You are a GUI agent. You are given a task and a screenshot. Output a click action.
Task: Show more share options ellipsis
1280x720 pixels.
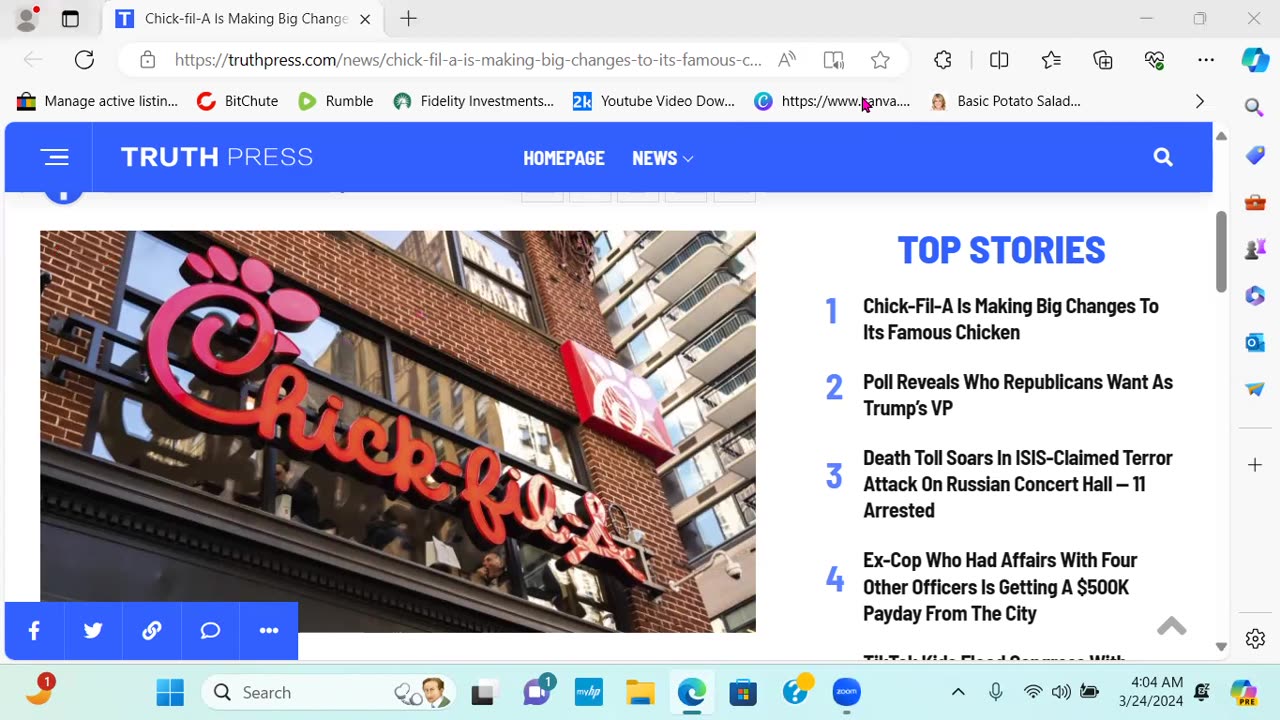pyautogui.click(x=269, y=631)
